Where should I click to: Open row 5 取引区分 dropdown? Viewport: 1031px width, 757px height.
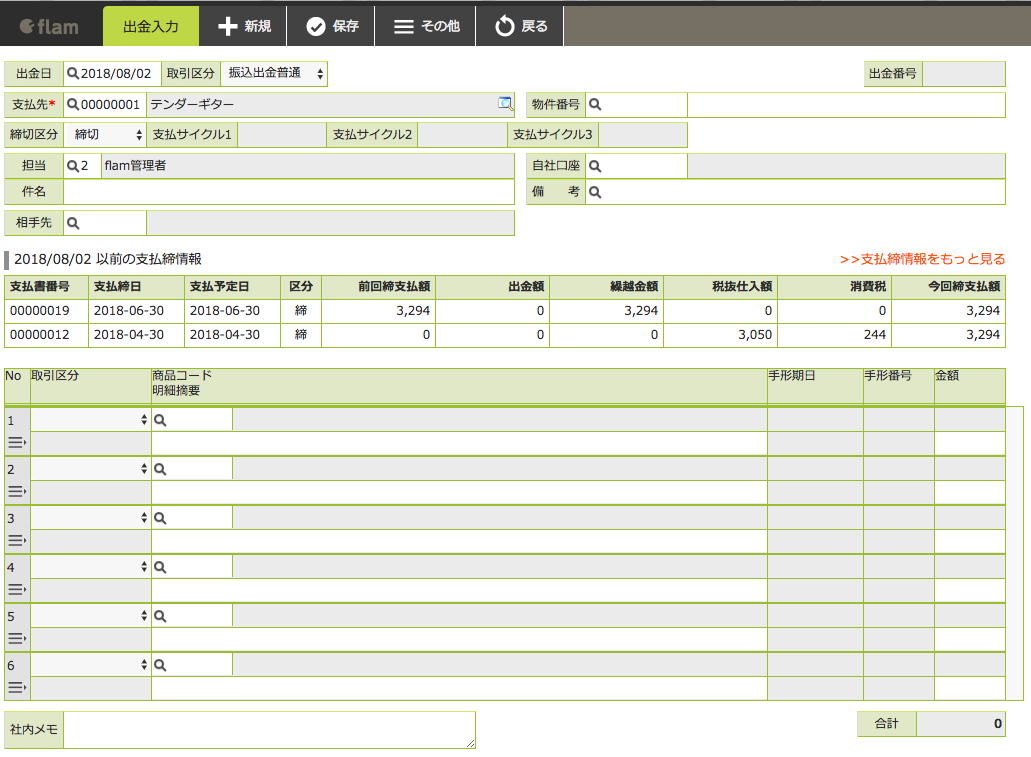click(x=90, y=616)
